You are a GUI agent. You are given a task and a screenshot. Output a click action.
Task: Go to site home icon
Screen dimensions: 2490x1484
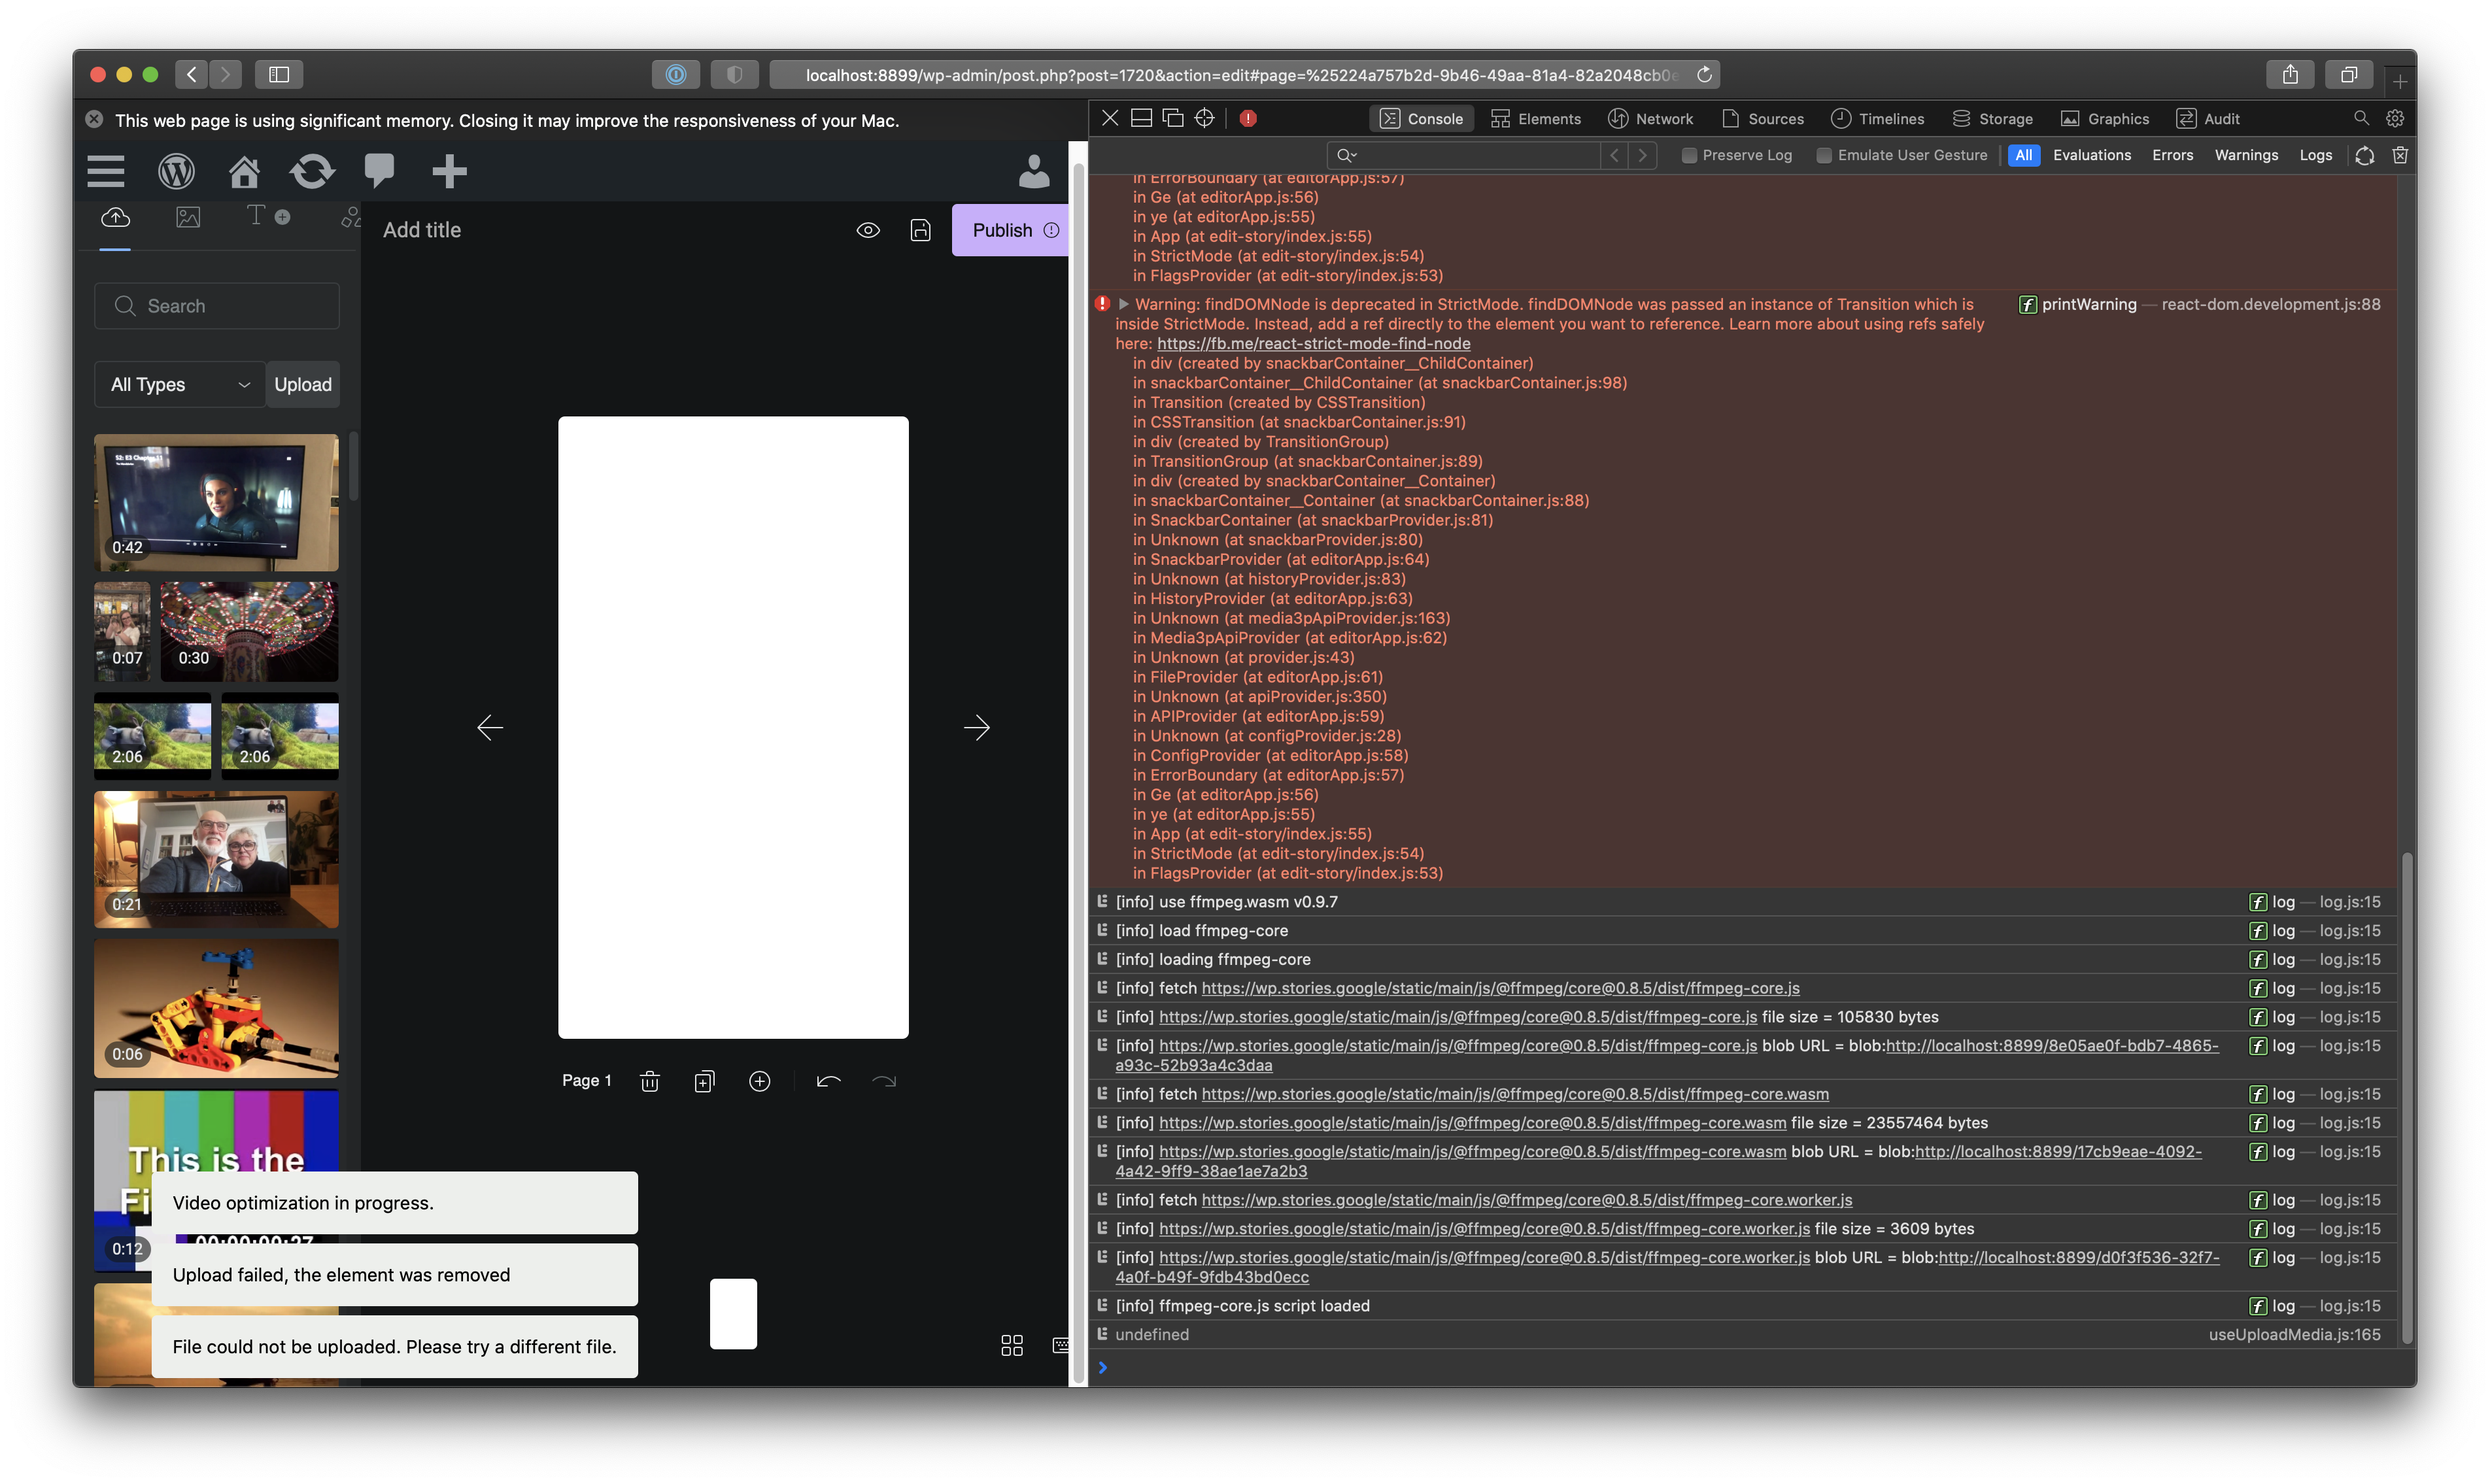coord(244,171)
